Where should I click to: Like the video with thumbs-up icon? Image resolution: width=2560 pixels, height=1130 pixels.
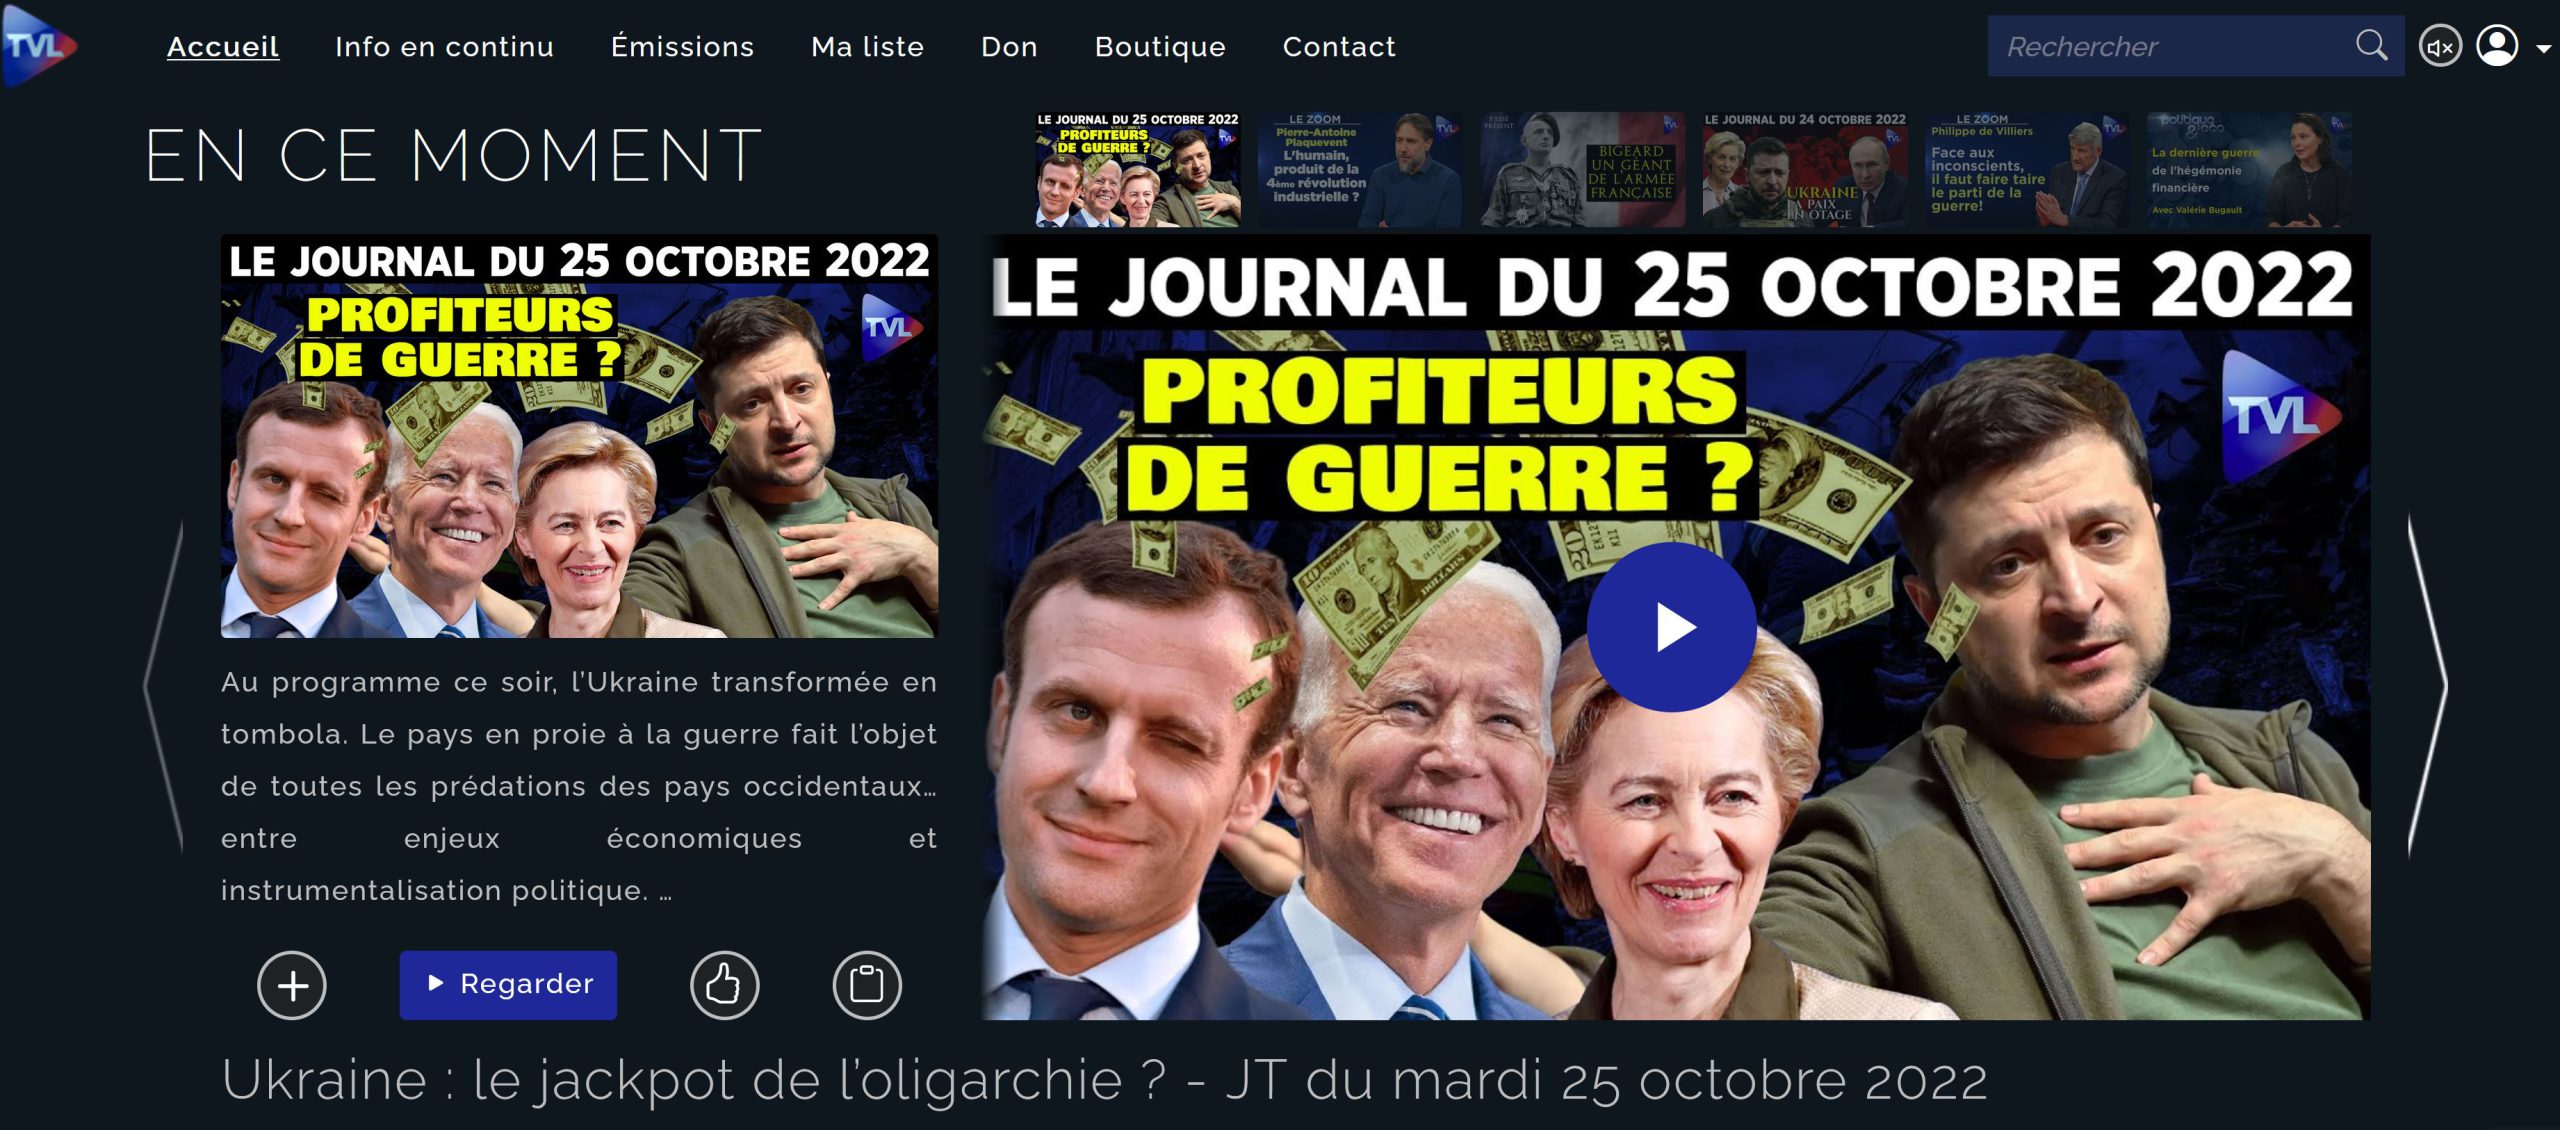click(x=724, y=985)
